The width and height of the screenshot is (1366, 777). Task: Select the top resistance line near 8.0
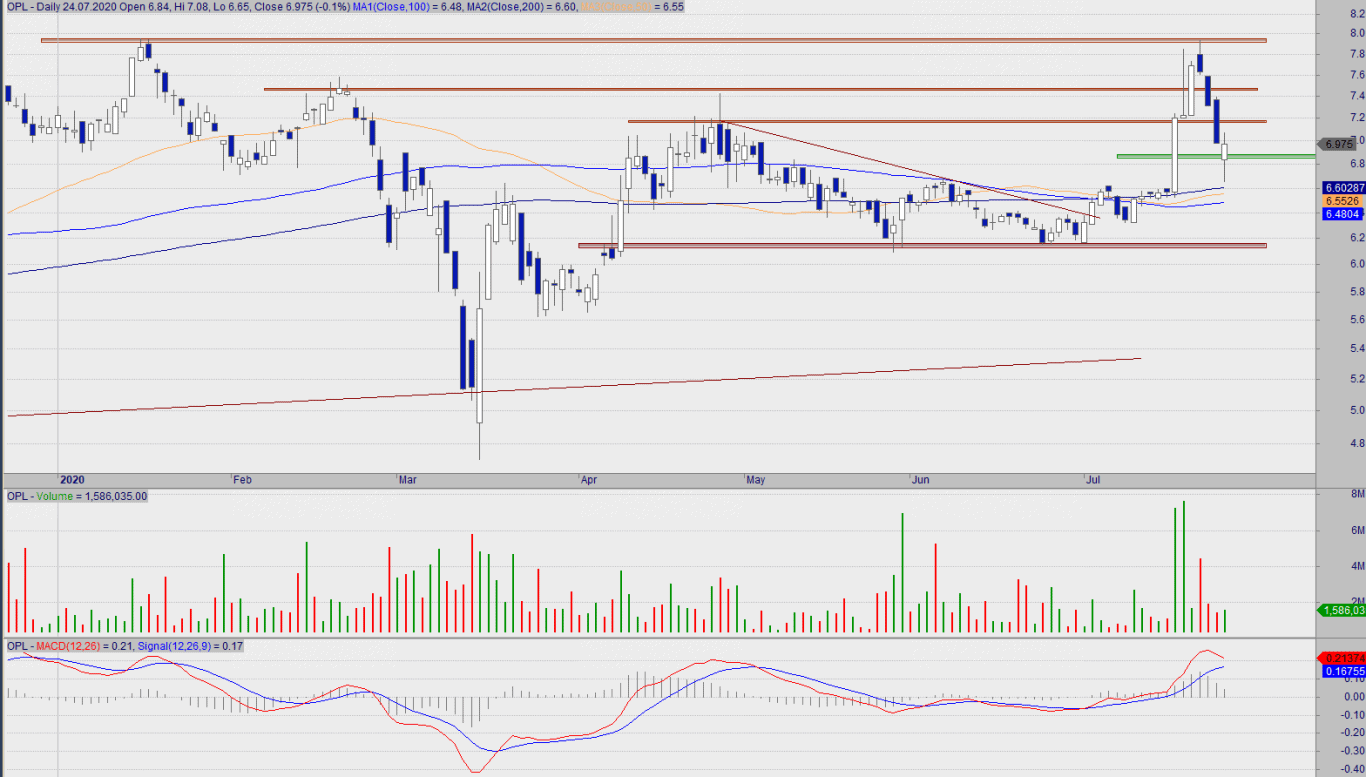coord(653,40)
